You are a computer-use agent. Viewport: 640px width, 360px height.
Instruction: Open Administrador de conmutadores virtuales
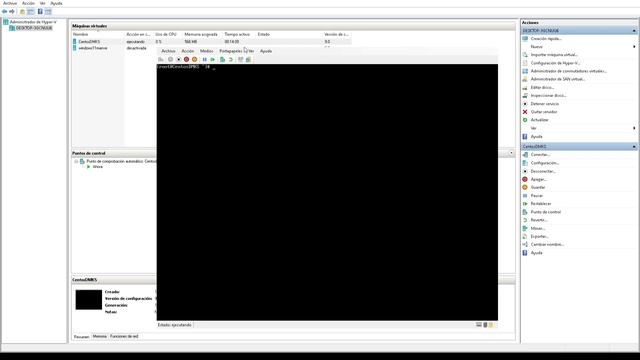pyautogui.click(x=569, y=71)
